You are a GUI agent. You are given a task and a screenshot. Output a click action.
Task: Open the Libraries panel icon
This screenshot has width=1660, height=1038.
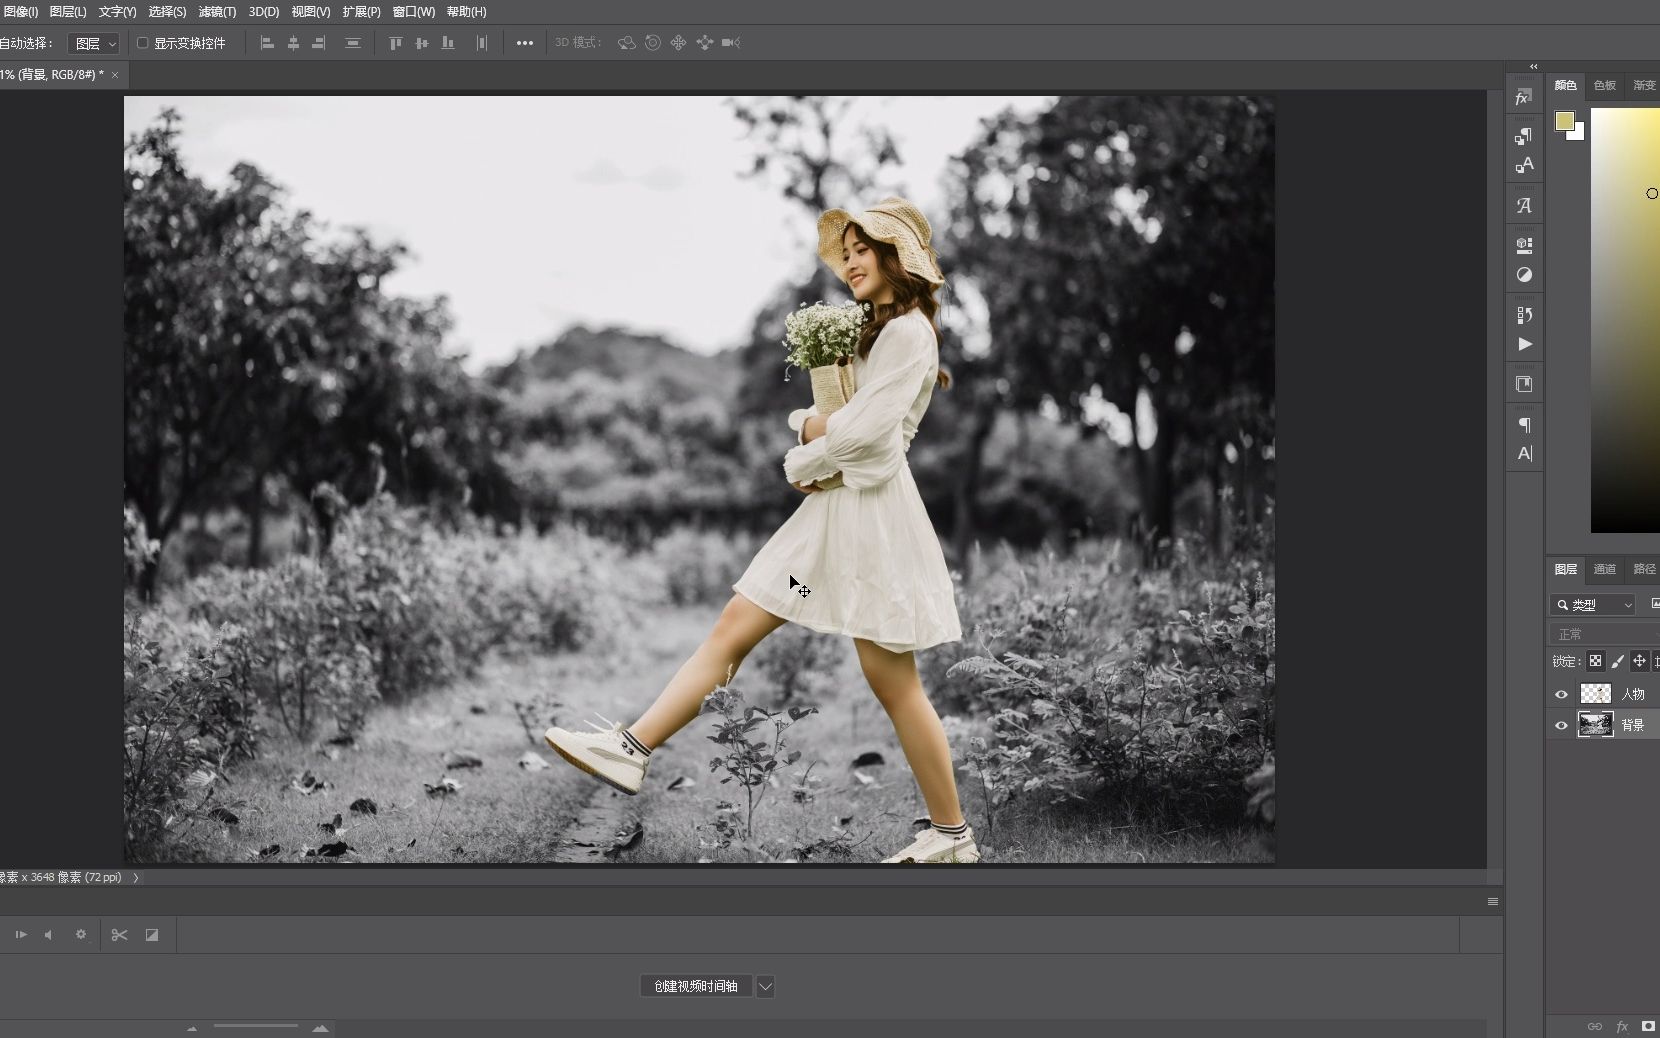point(1524,384)
